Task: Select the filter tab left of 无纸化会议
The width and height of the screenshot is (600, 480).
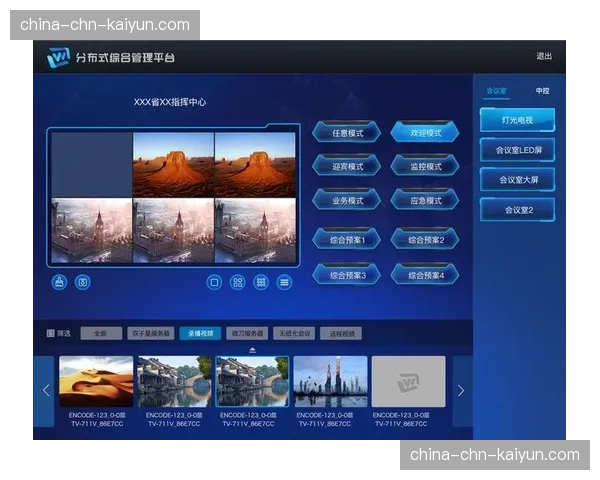Action: [x=247, y=333]
